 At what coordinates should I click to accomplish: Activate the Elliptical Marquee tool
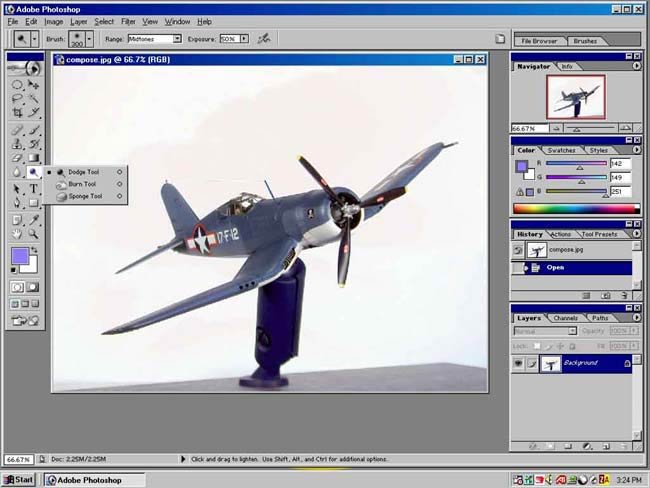point(17,84)
